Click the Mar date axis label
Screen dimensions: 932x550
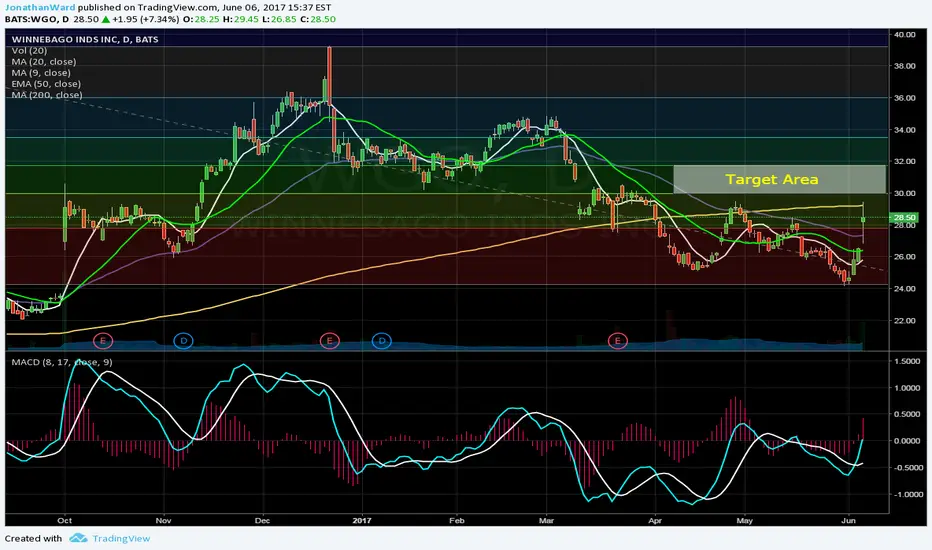click(x=546, y=521)
